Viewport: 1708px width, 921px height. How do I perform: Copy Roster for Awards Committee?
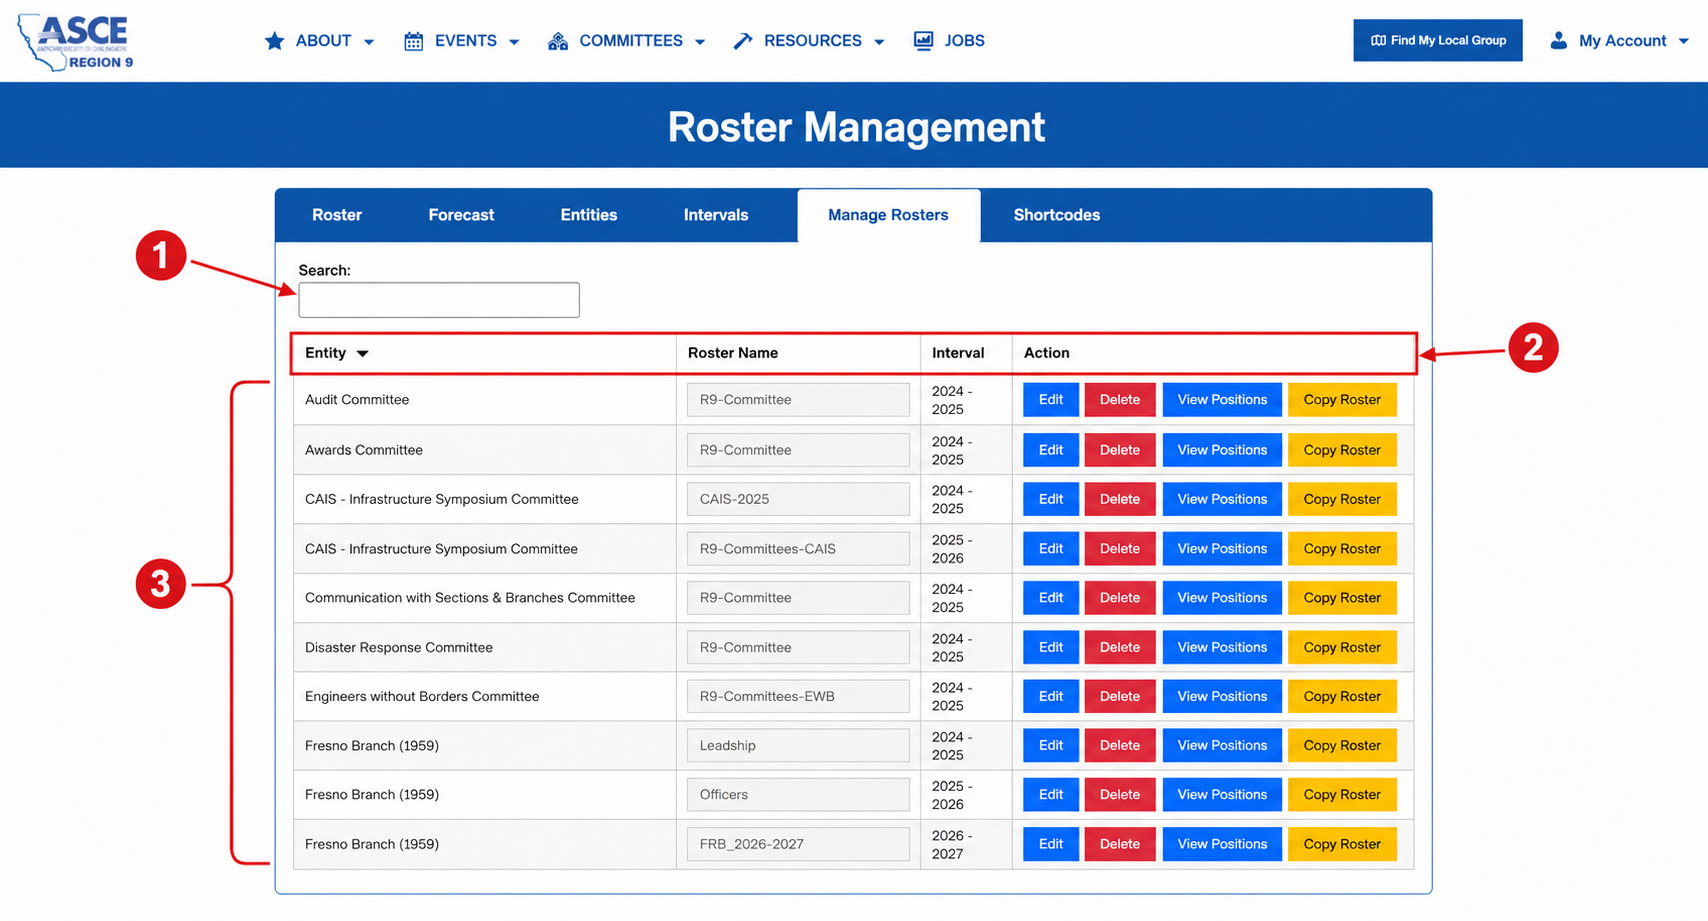[x=1342, y=450]
